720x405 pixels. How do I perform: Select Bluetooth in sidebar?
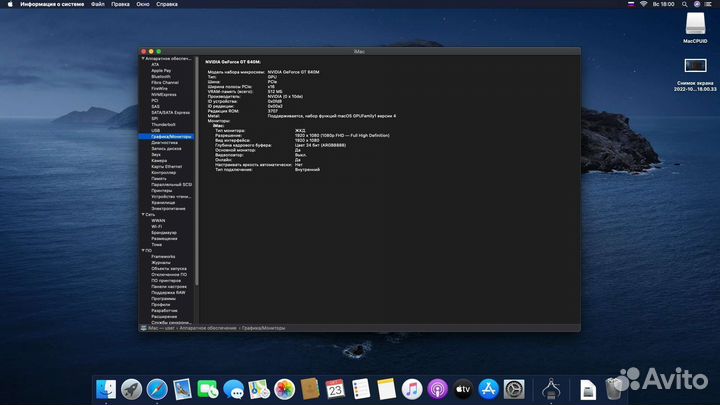click(x=161, y=77)
